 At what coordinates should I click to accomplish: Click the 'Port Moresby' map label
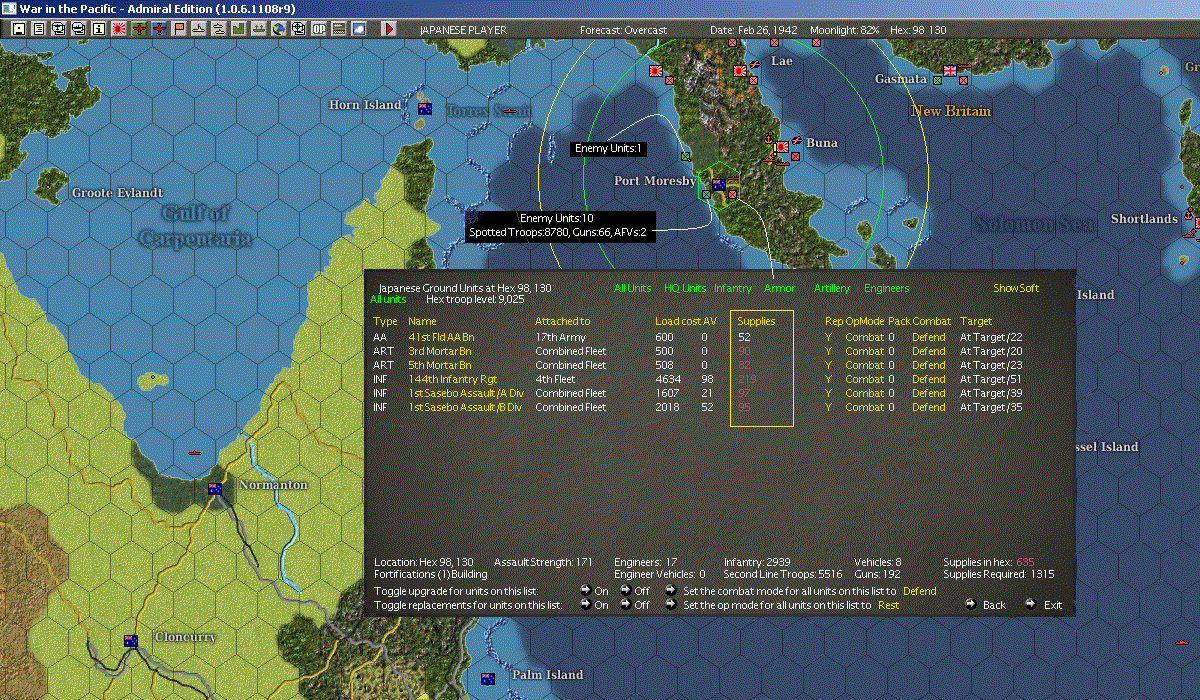click(655, 181)
